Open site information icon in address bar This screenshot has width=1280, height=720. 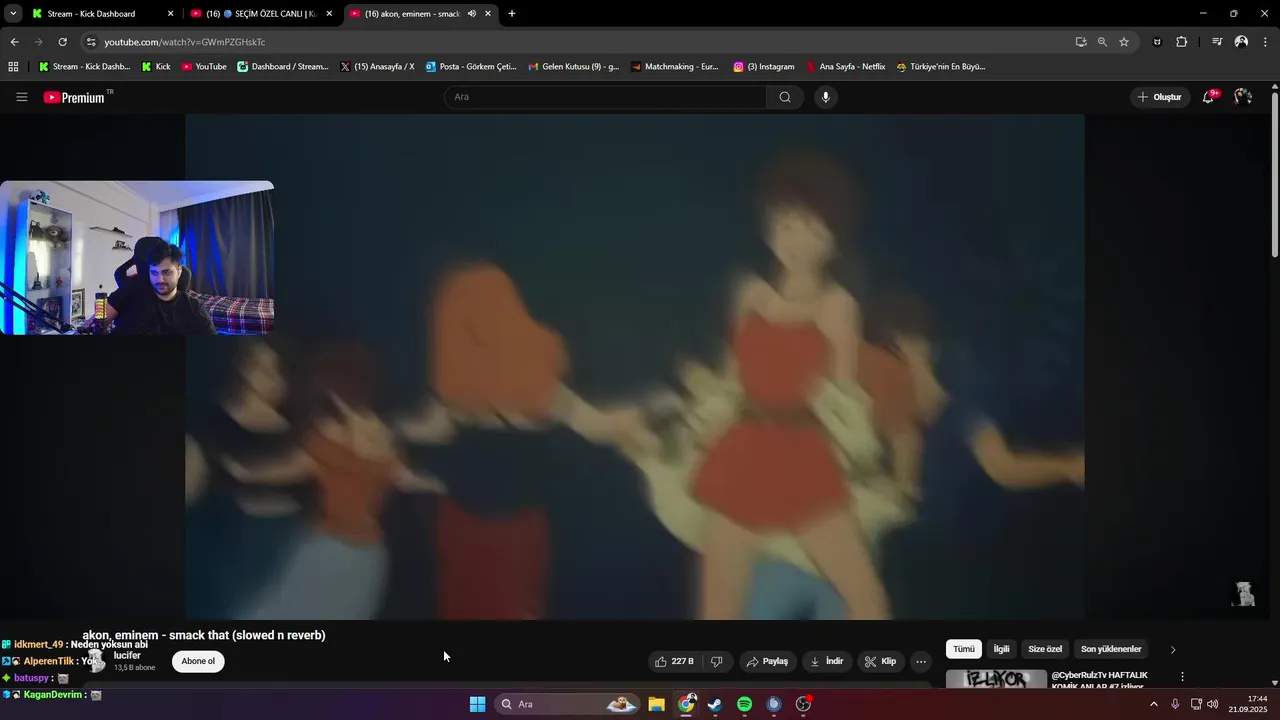coord(91,42)
